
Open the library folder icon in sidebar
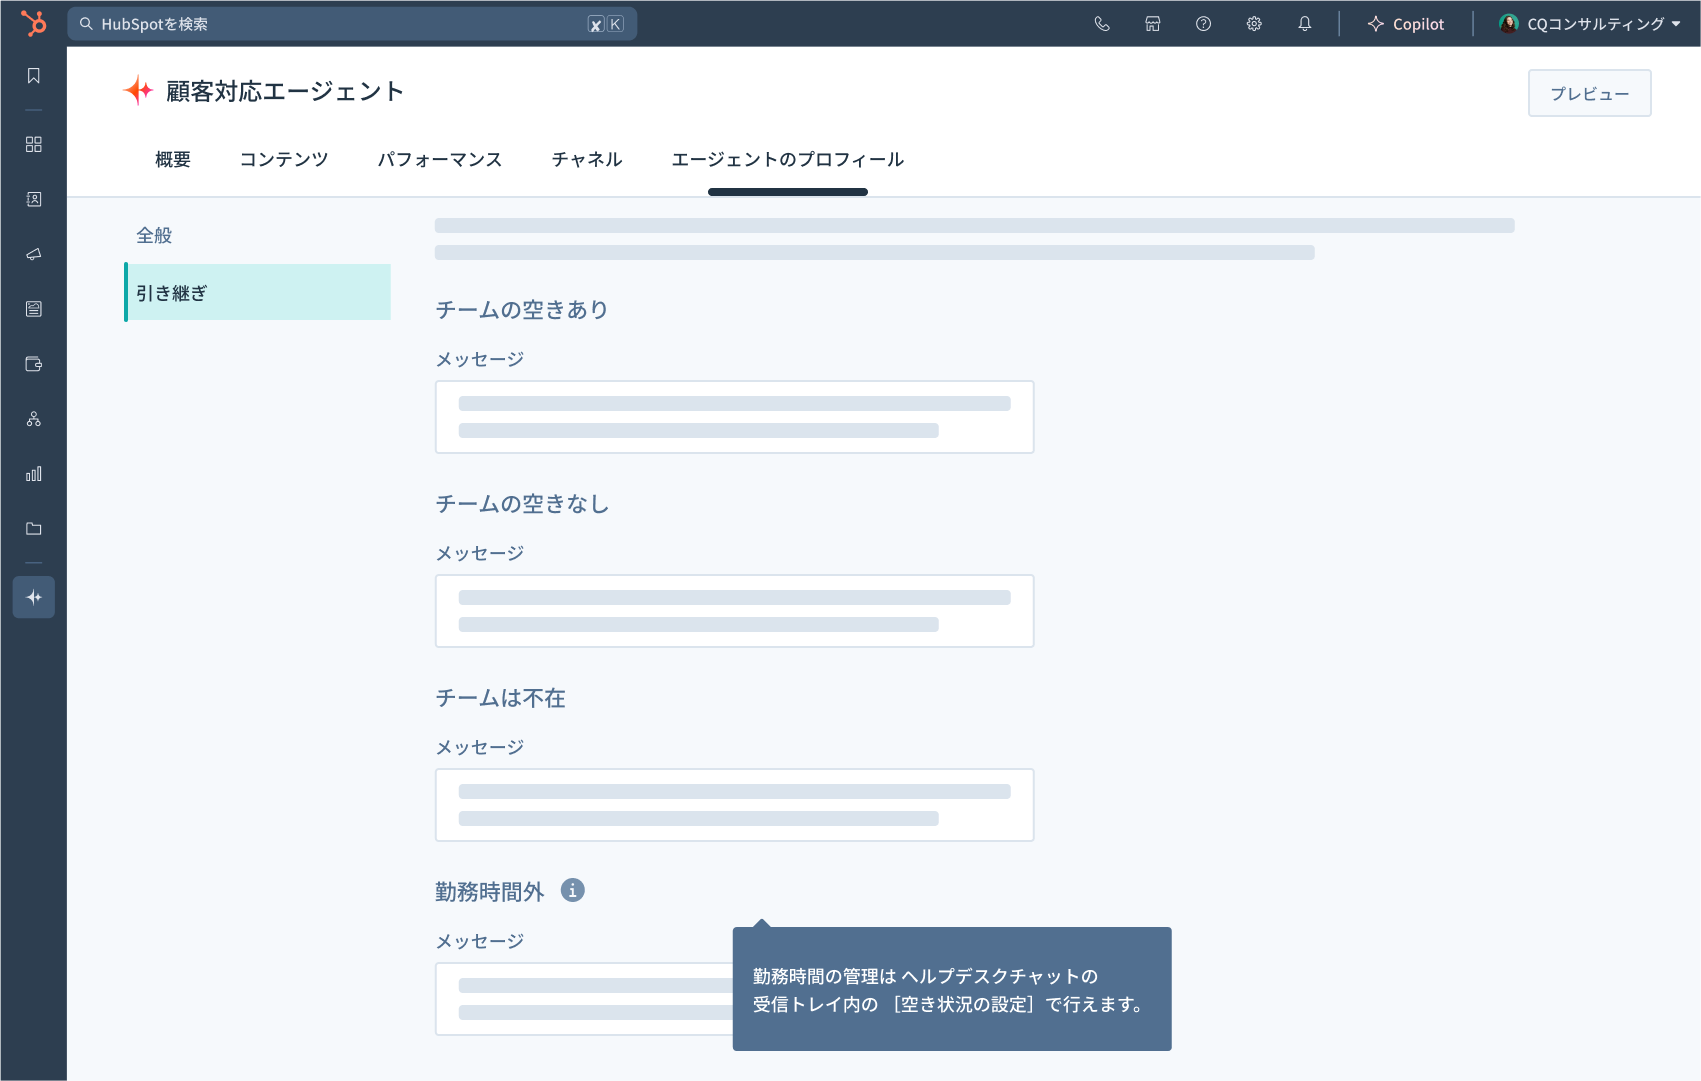click(34, 529)
